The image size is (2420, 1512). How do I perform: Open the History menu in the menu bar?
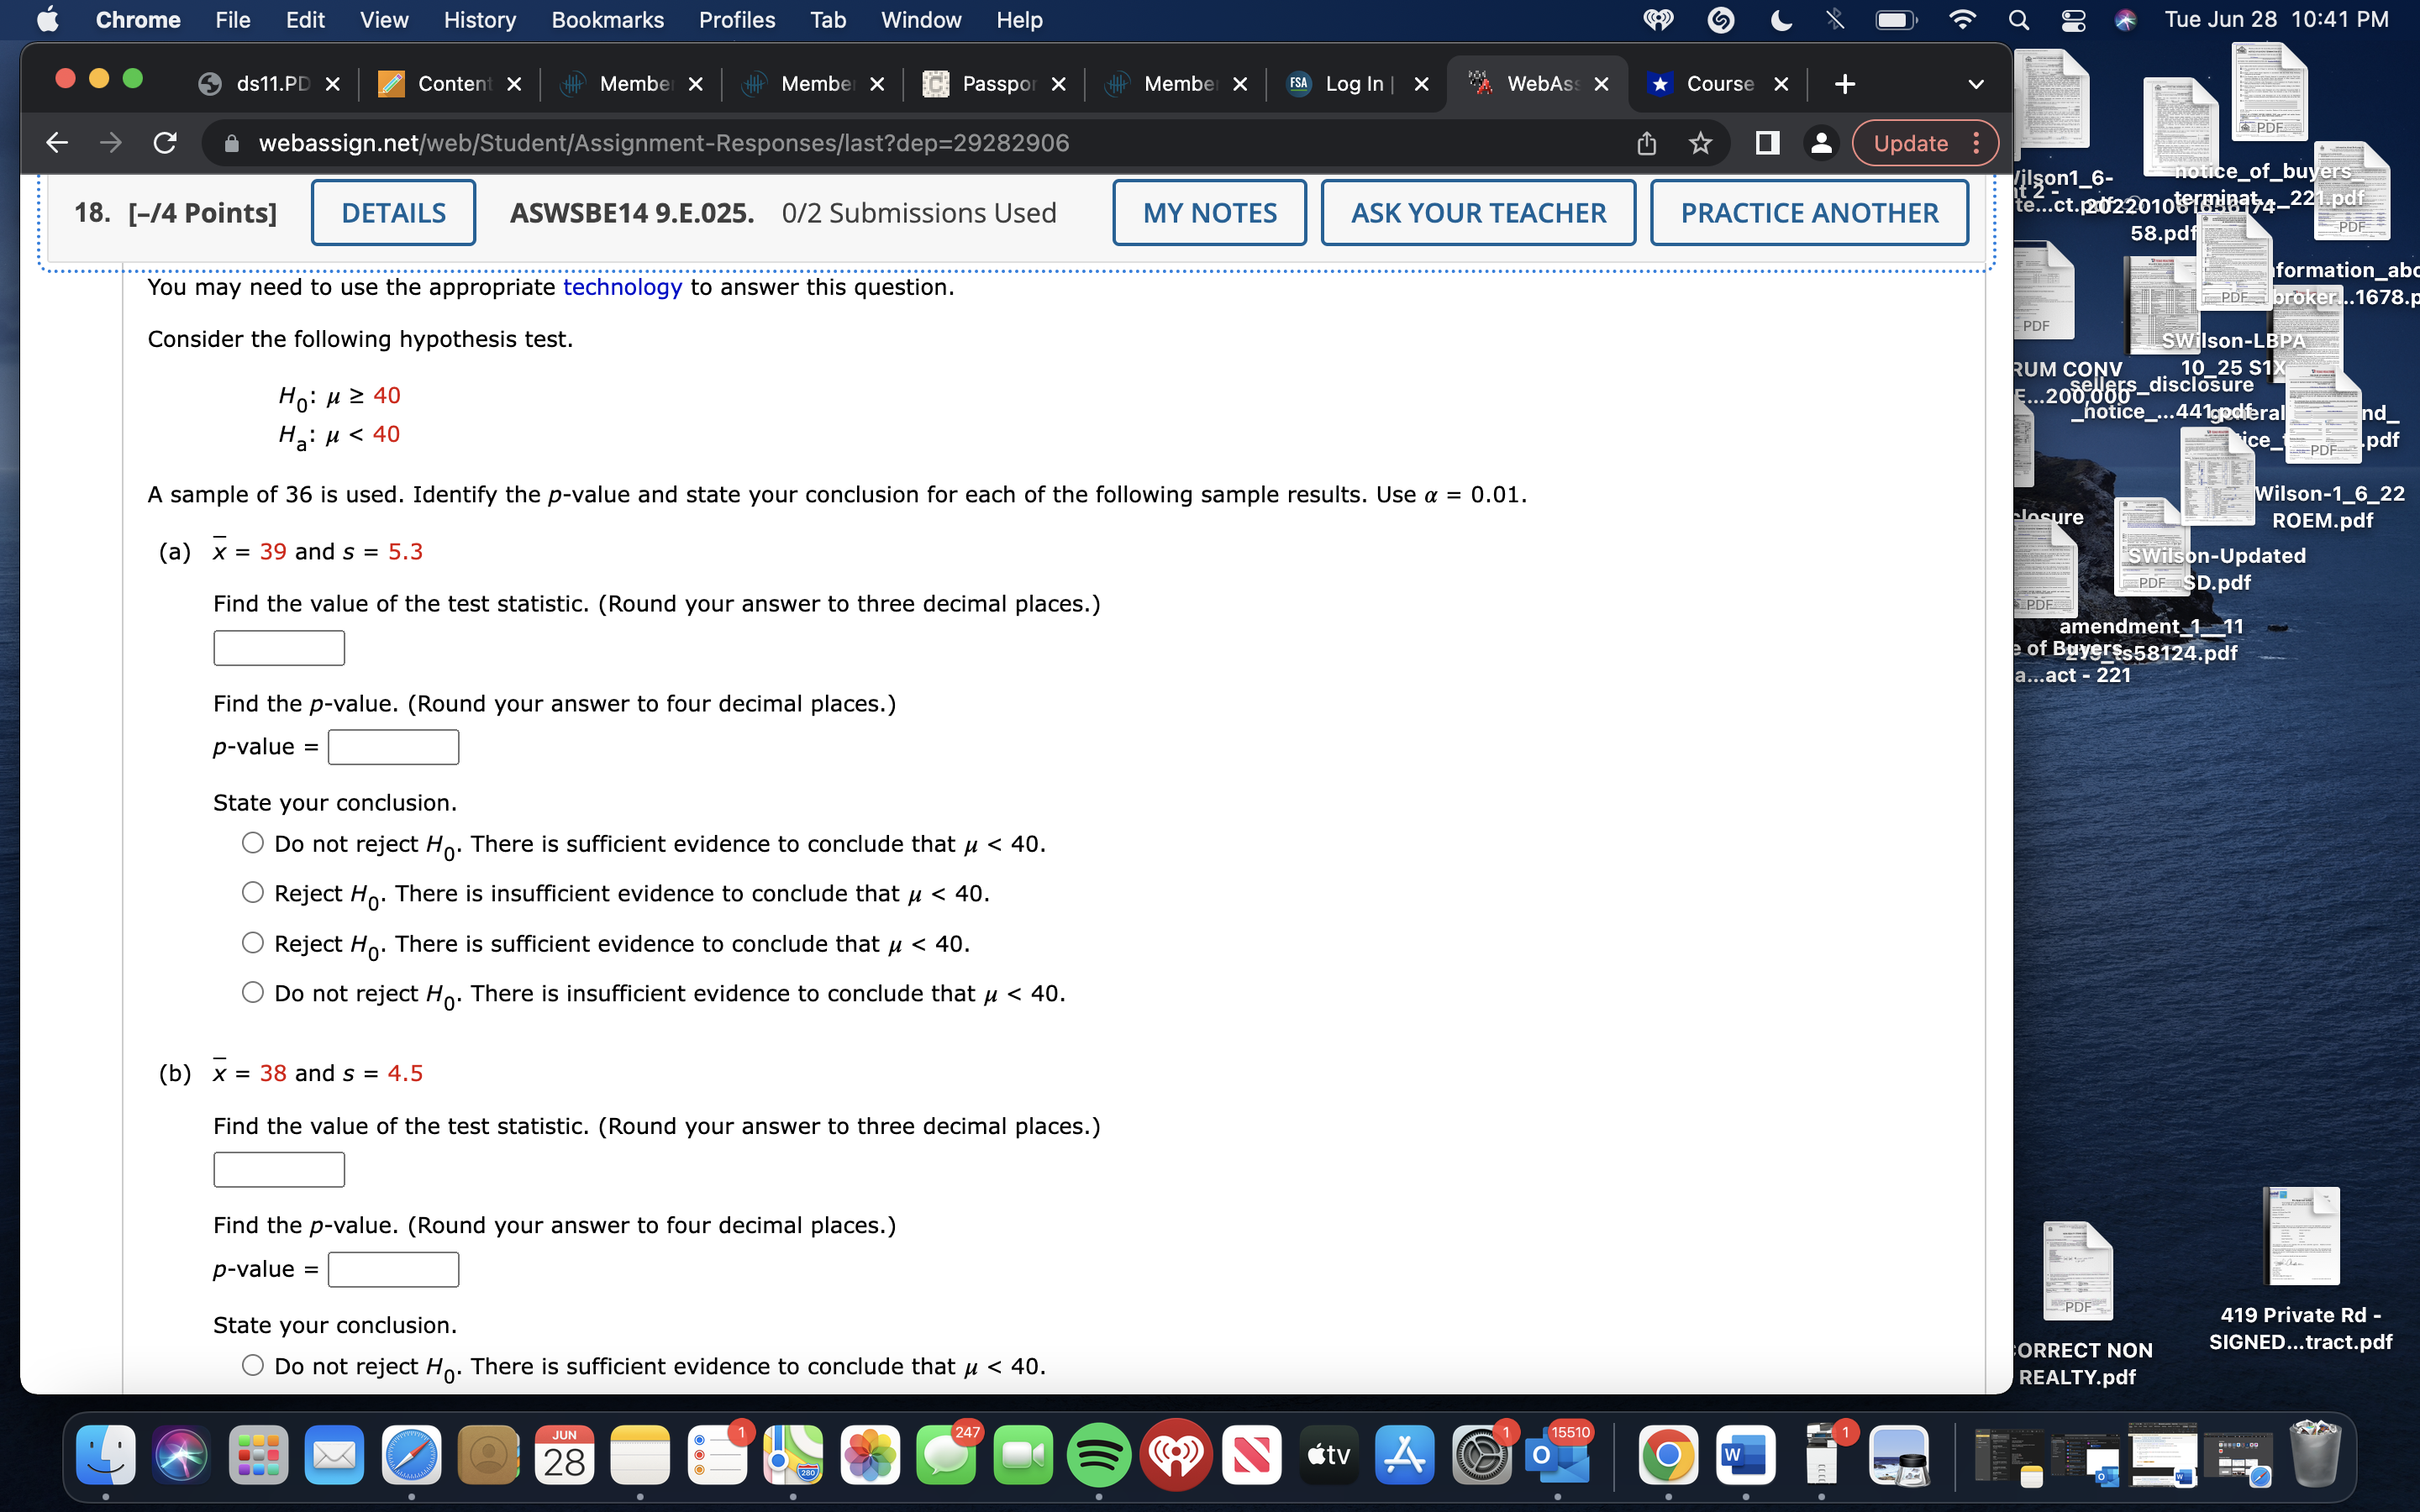[479, 19]
